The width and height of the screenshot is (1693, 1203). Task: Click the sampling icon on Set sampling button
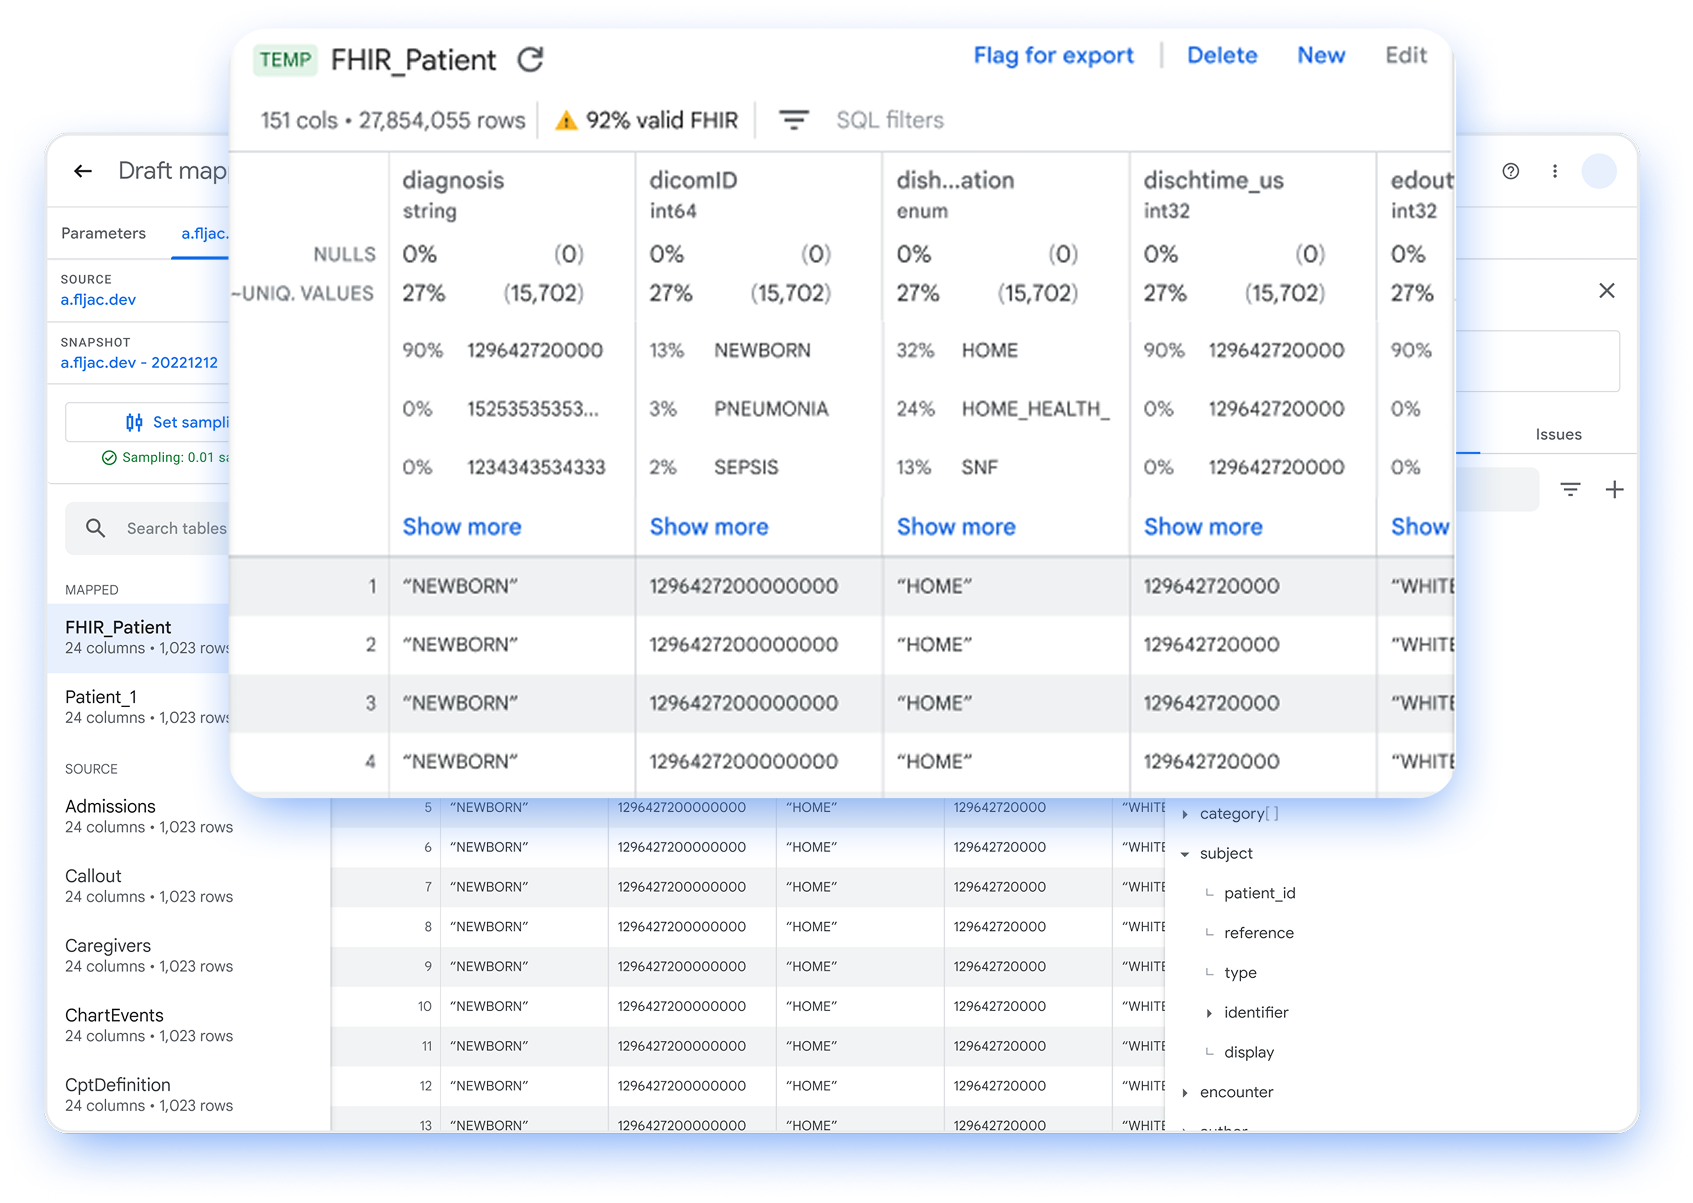point(134,422)
